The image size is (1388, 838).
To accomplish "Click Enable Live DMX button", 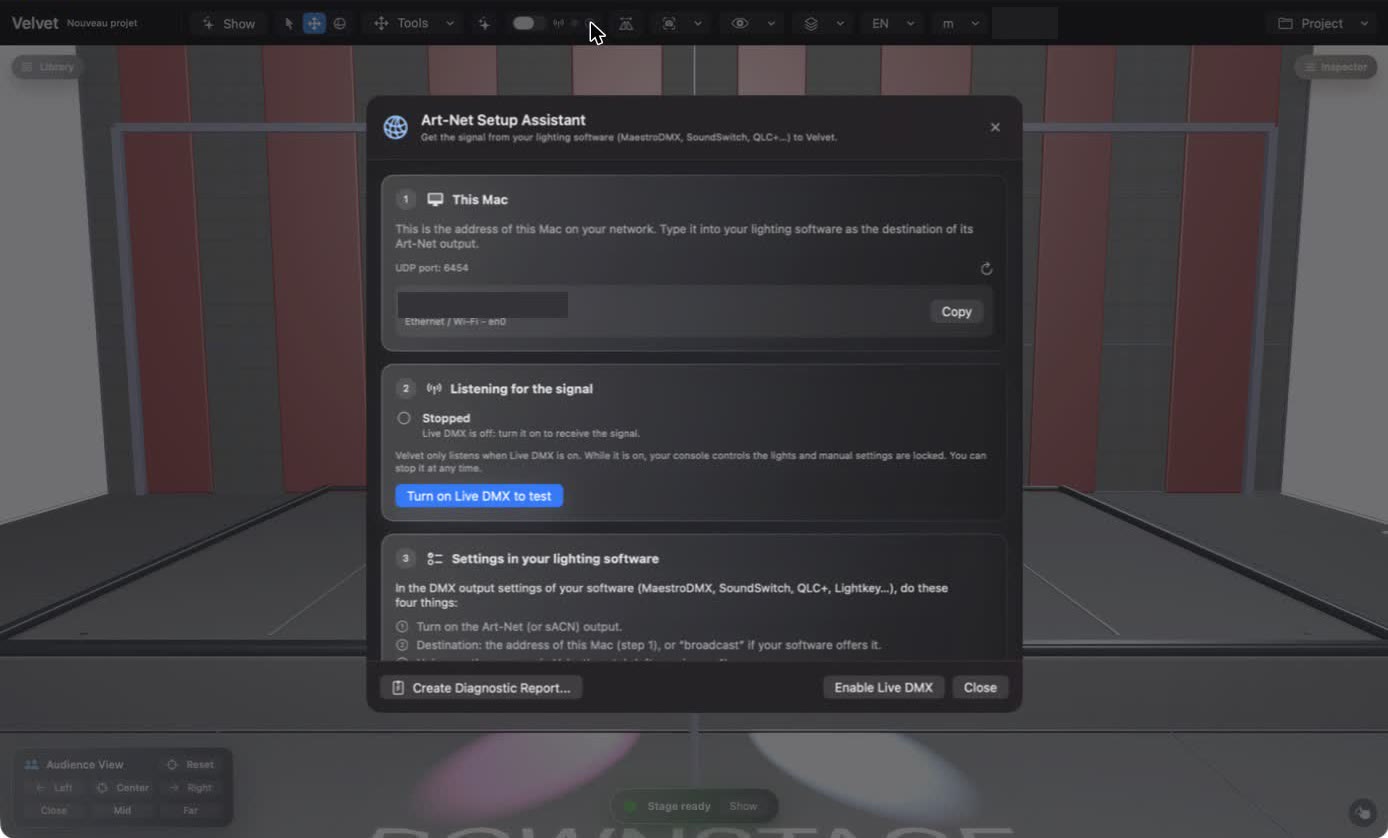I will pos(883,688).
